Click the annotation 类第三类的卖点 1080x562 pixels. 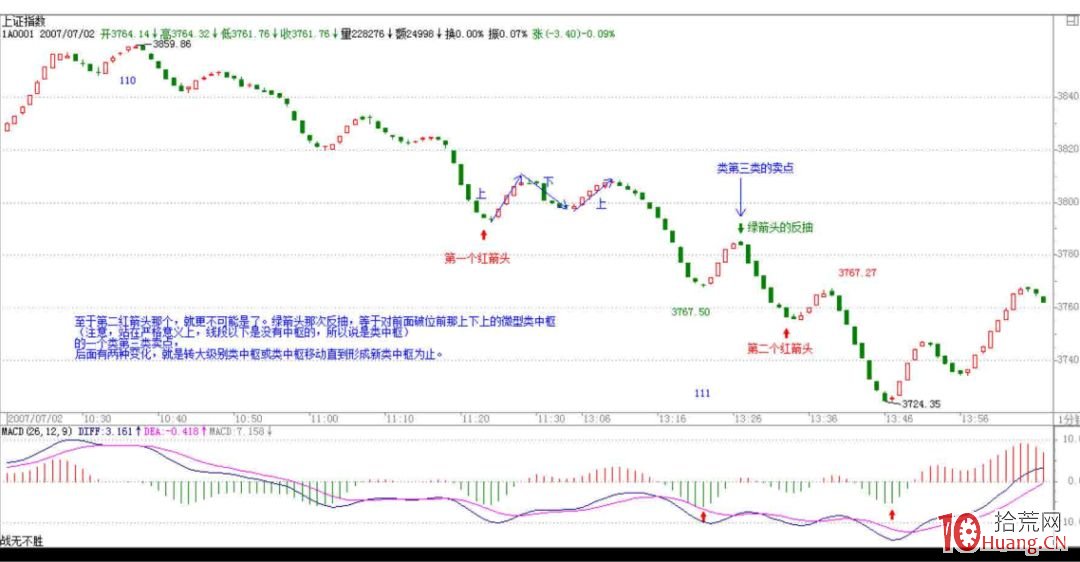click(755, 168)
